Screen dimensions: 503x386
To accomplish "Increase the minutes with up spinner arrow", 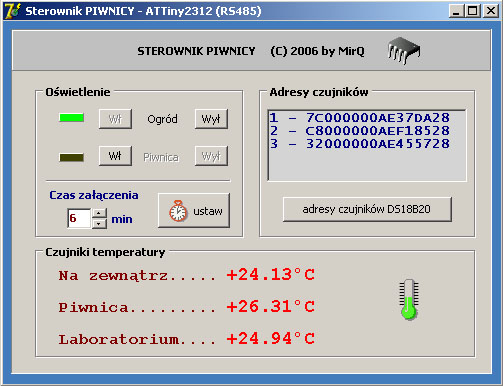I will 99,213.
